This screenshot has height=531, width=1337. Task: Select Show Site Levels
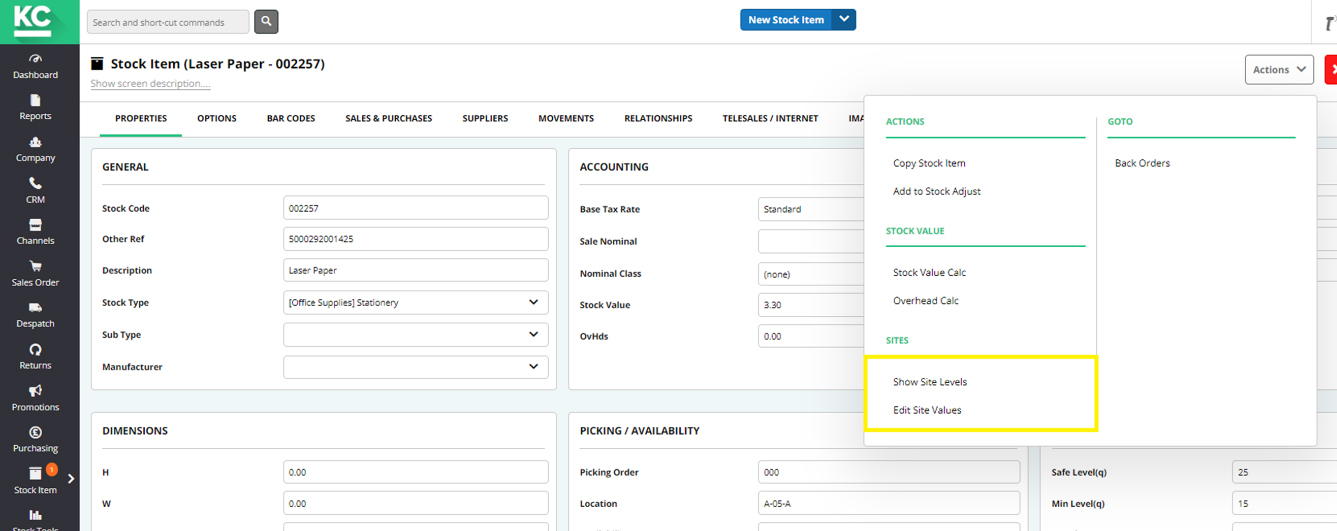coord(930,382)
